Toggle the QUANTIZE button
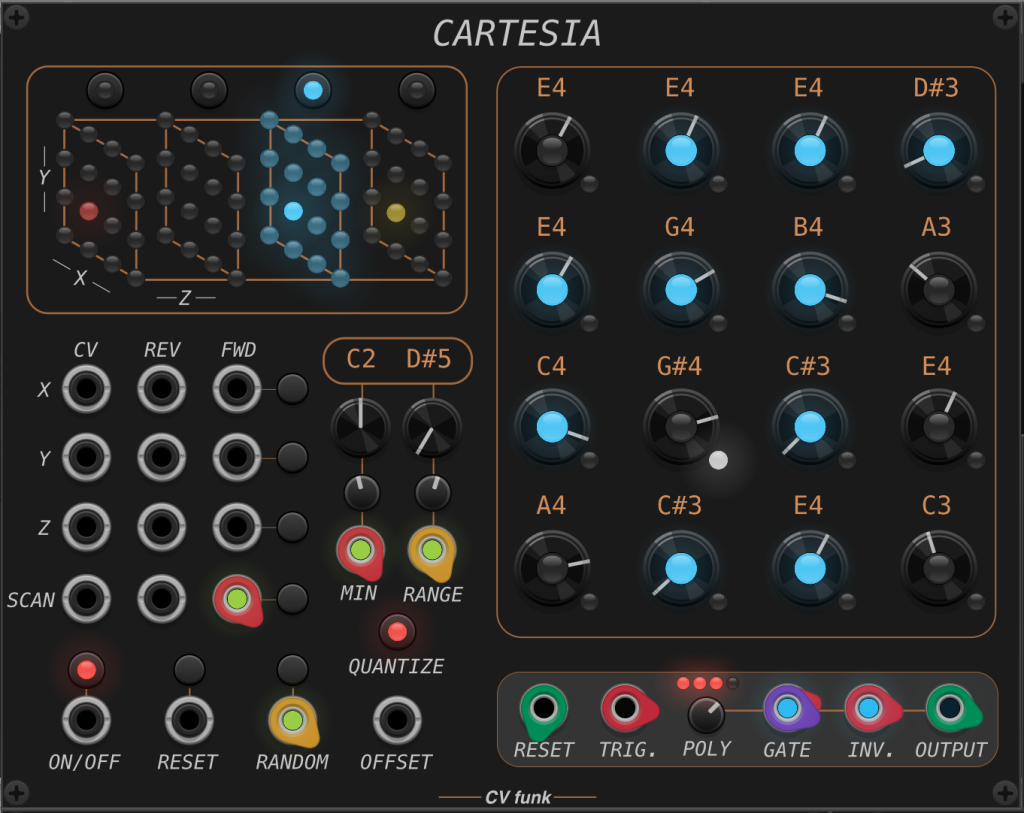The width and height of the screenshot is (1024, 813). [397, 631]
